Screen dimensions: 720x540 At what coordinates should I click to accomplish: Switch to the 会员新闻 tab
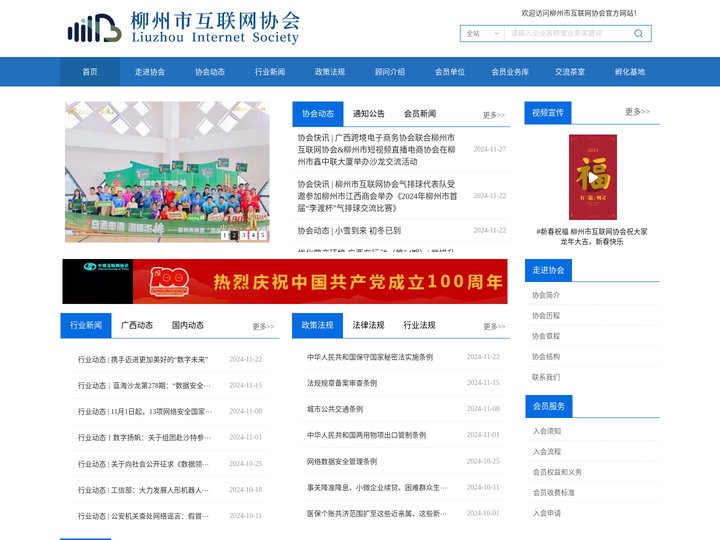coord(420,113)
